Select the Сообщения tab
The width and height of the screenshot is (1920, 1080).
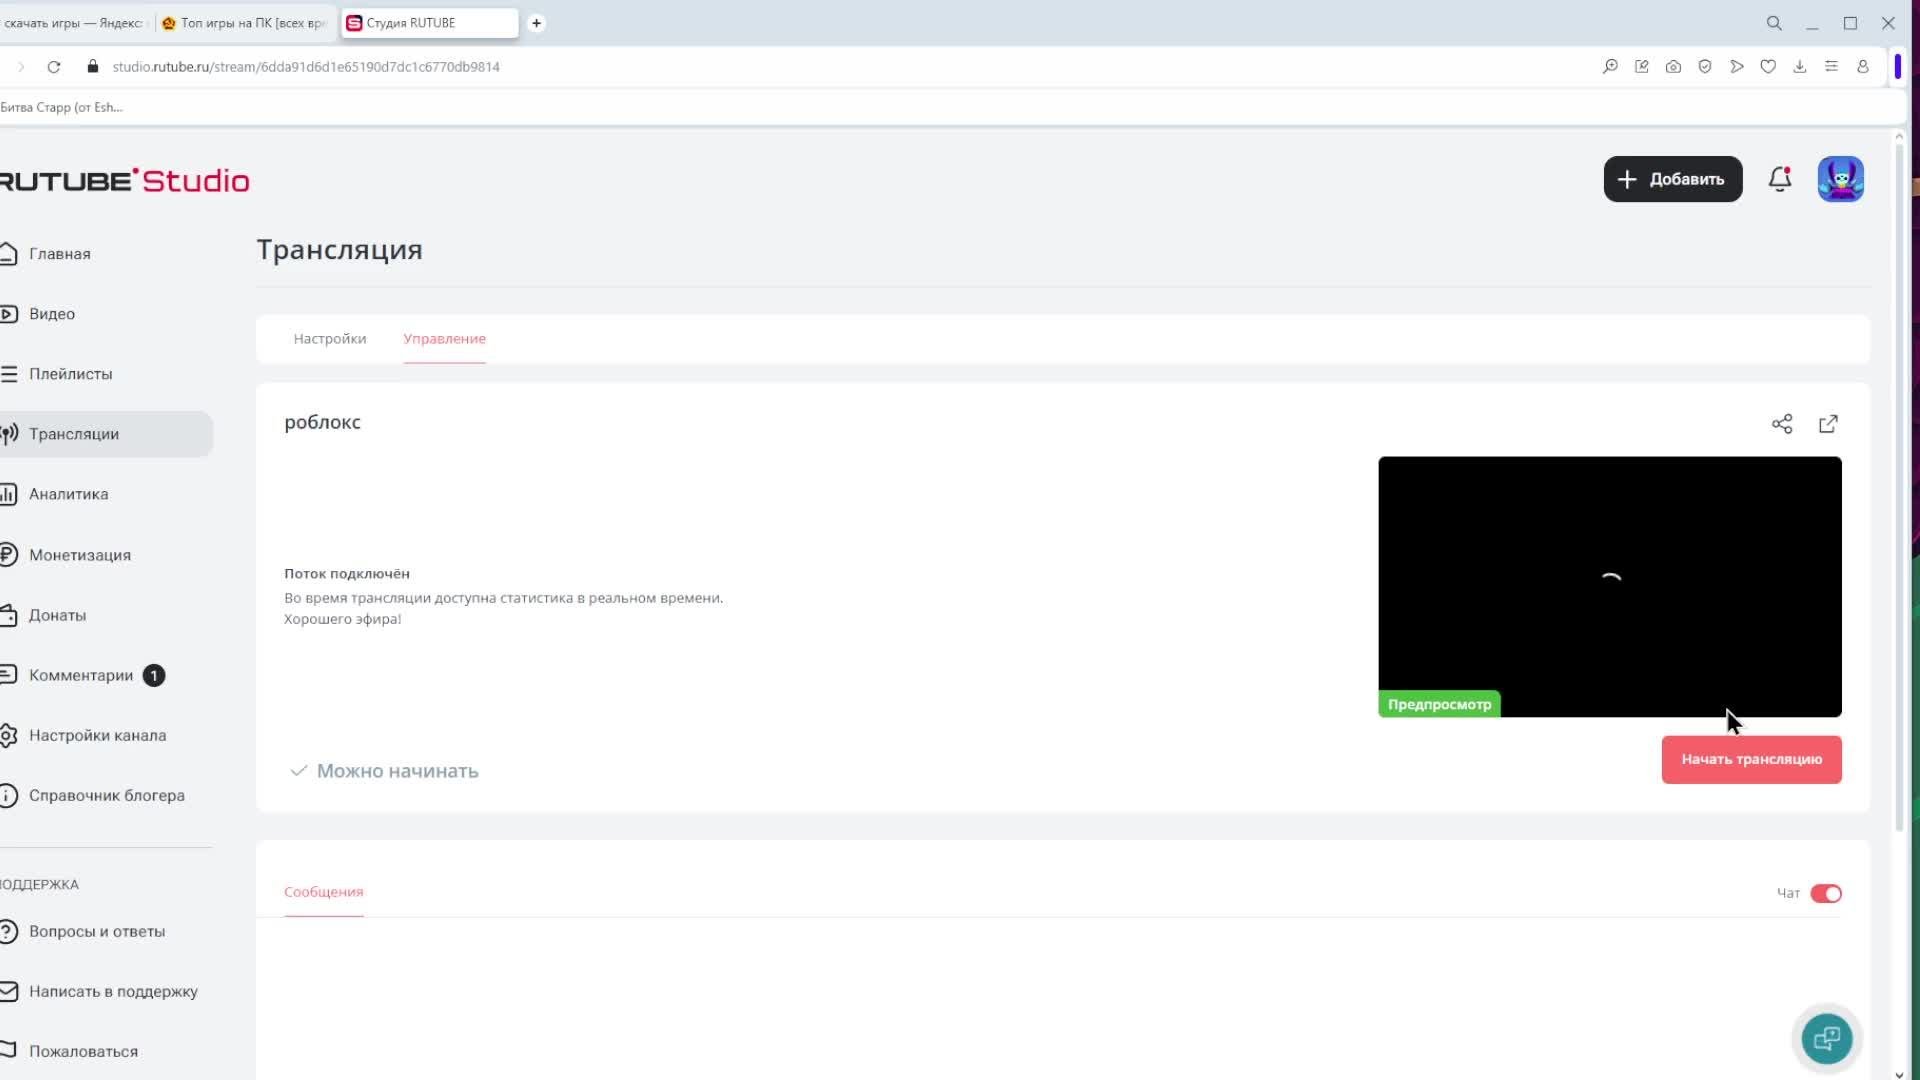click(x=323, y=892)
